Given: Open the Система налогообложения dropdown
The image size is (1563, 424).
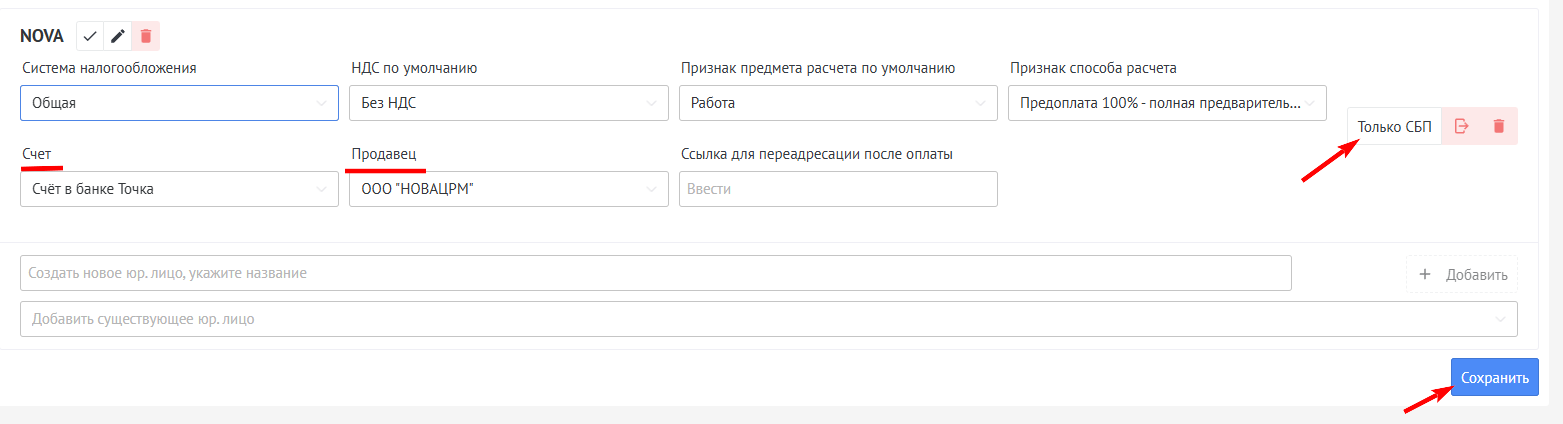Looking at the screenshot, I should 179,103.
